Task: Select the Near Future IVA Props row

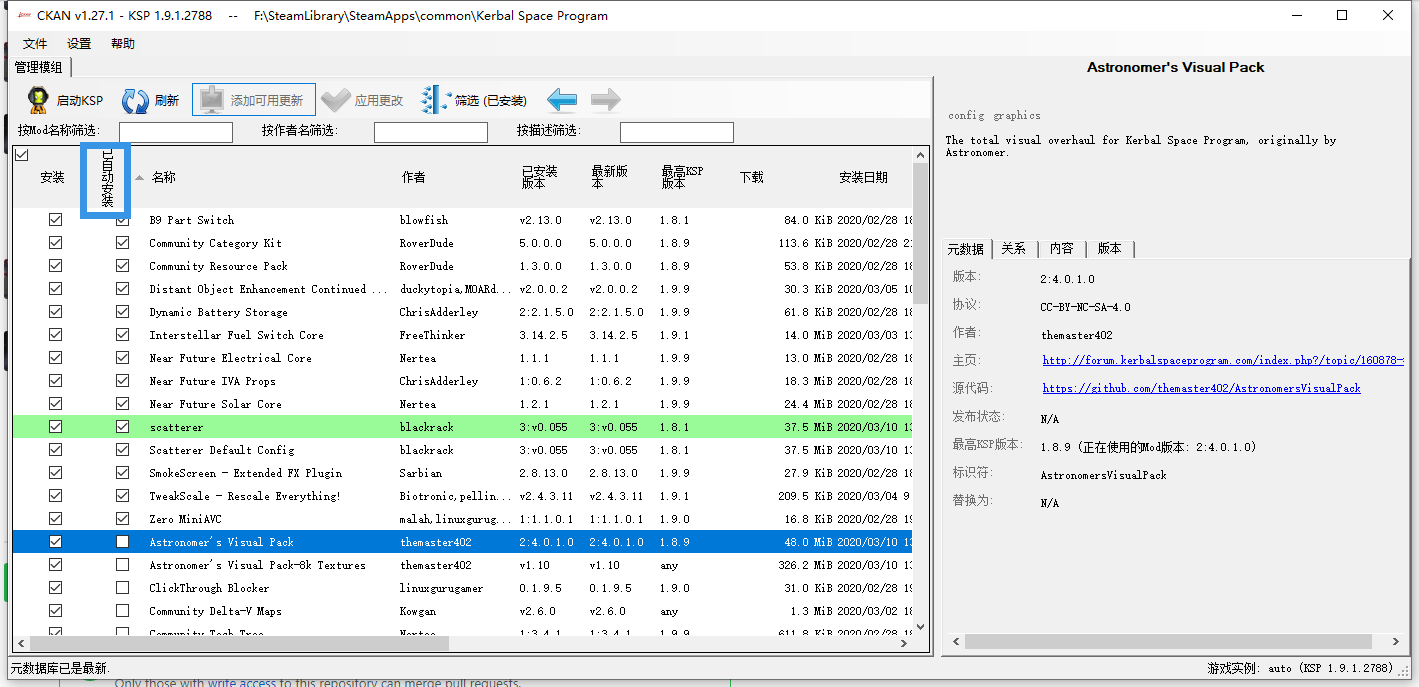Action: coord(462,381)
